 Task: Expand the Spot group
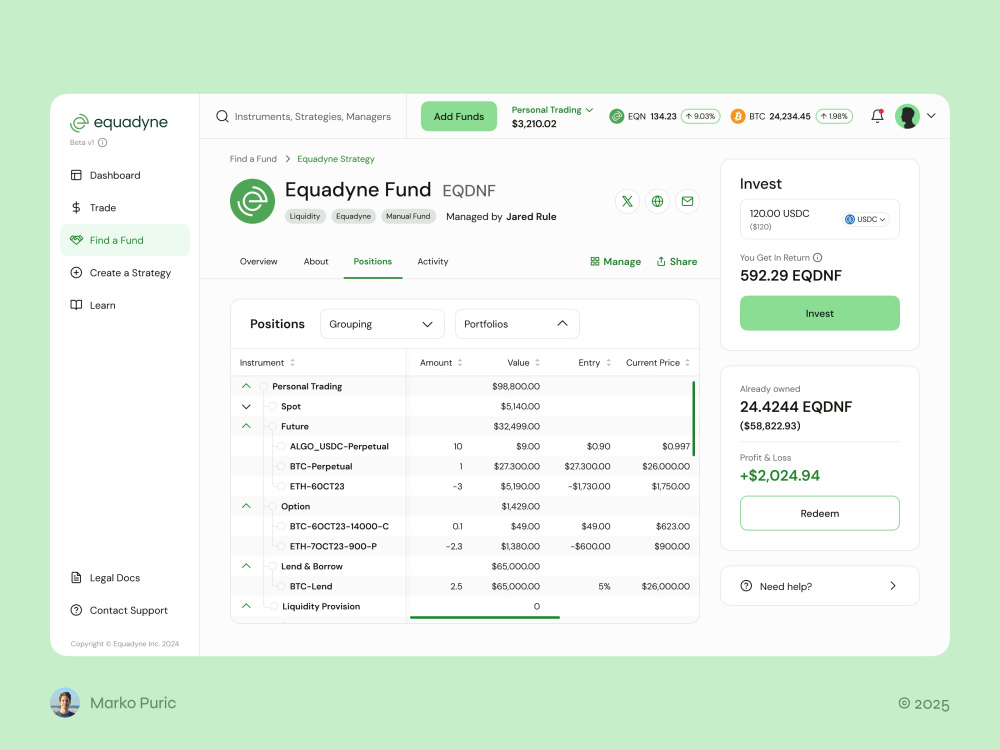click(246, 406)
